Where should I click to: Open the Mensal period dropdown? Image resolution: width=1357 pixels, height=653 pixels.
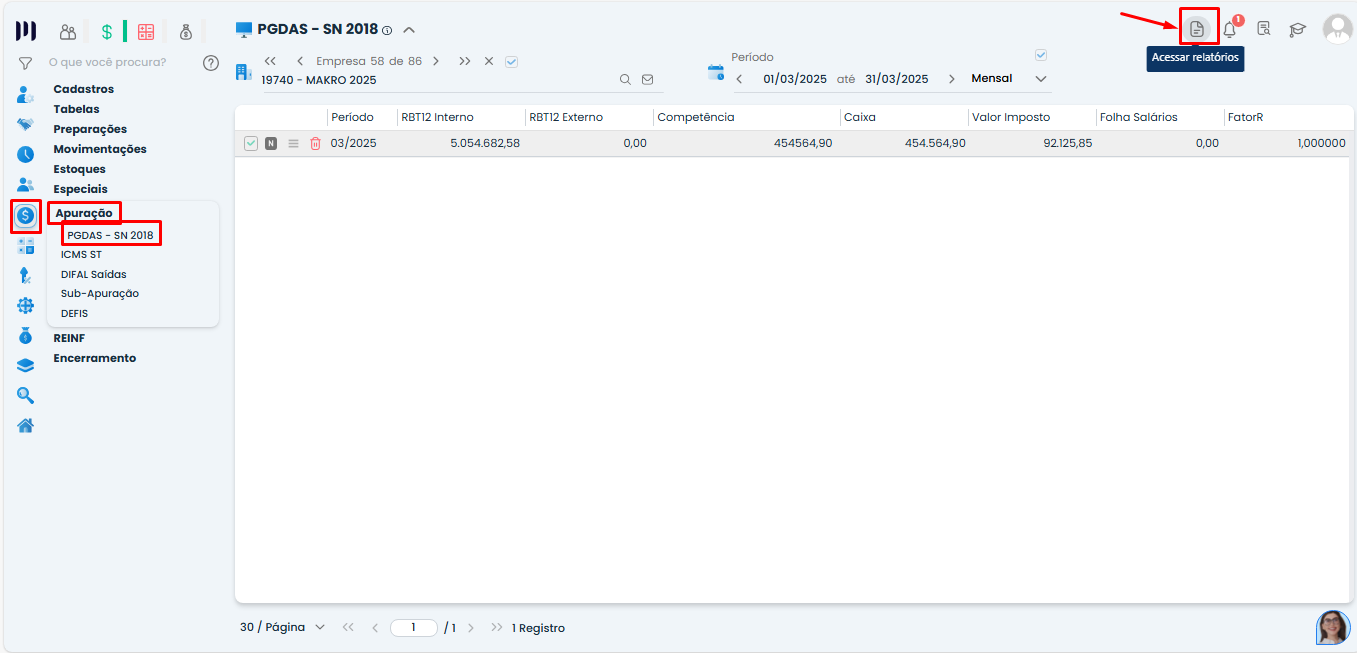[1040, 79]
